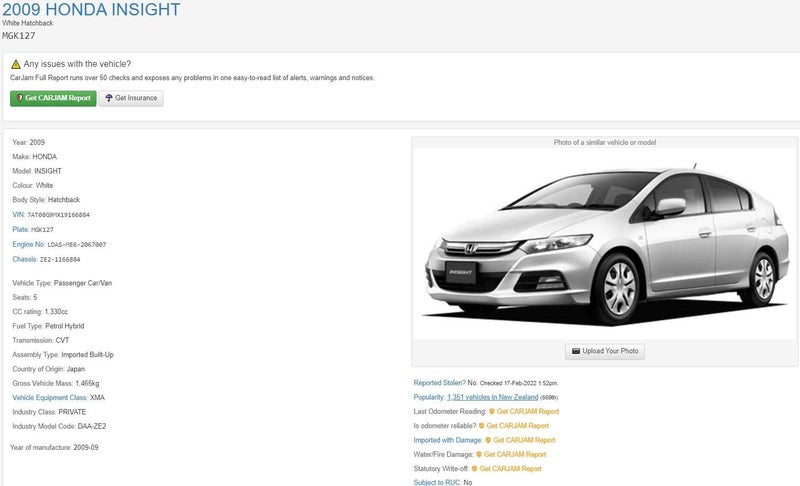Click the 'Assembly Type: Imported Built-Up' row
Image resolution: width=800 pixels, height=486 pixels.
[63, 355]
